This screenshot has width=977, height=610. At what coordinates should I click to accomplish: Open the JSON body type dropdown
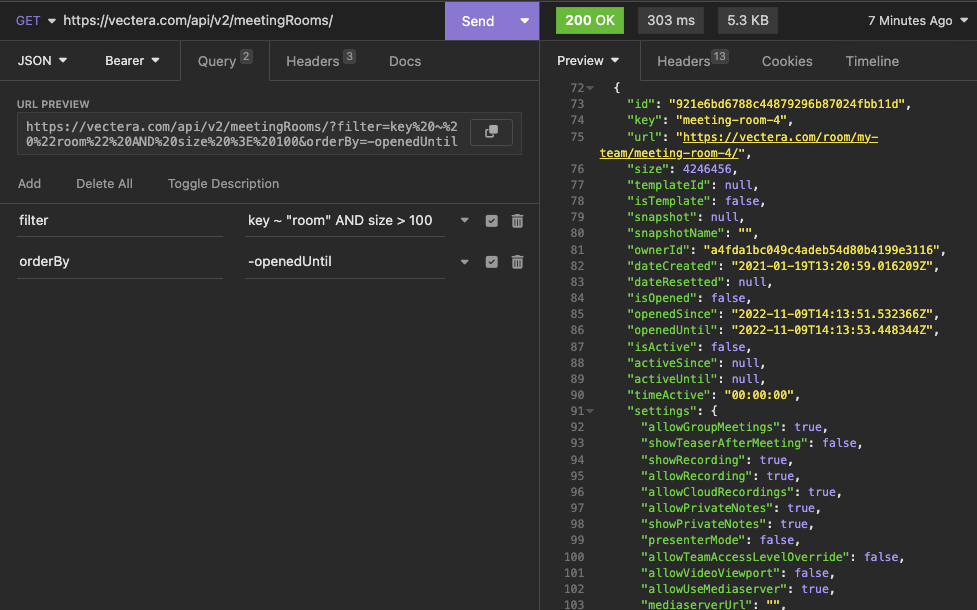coord(42,60)
